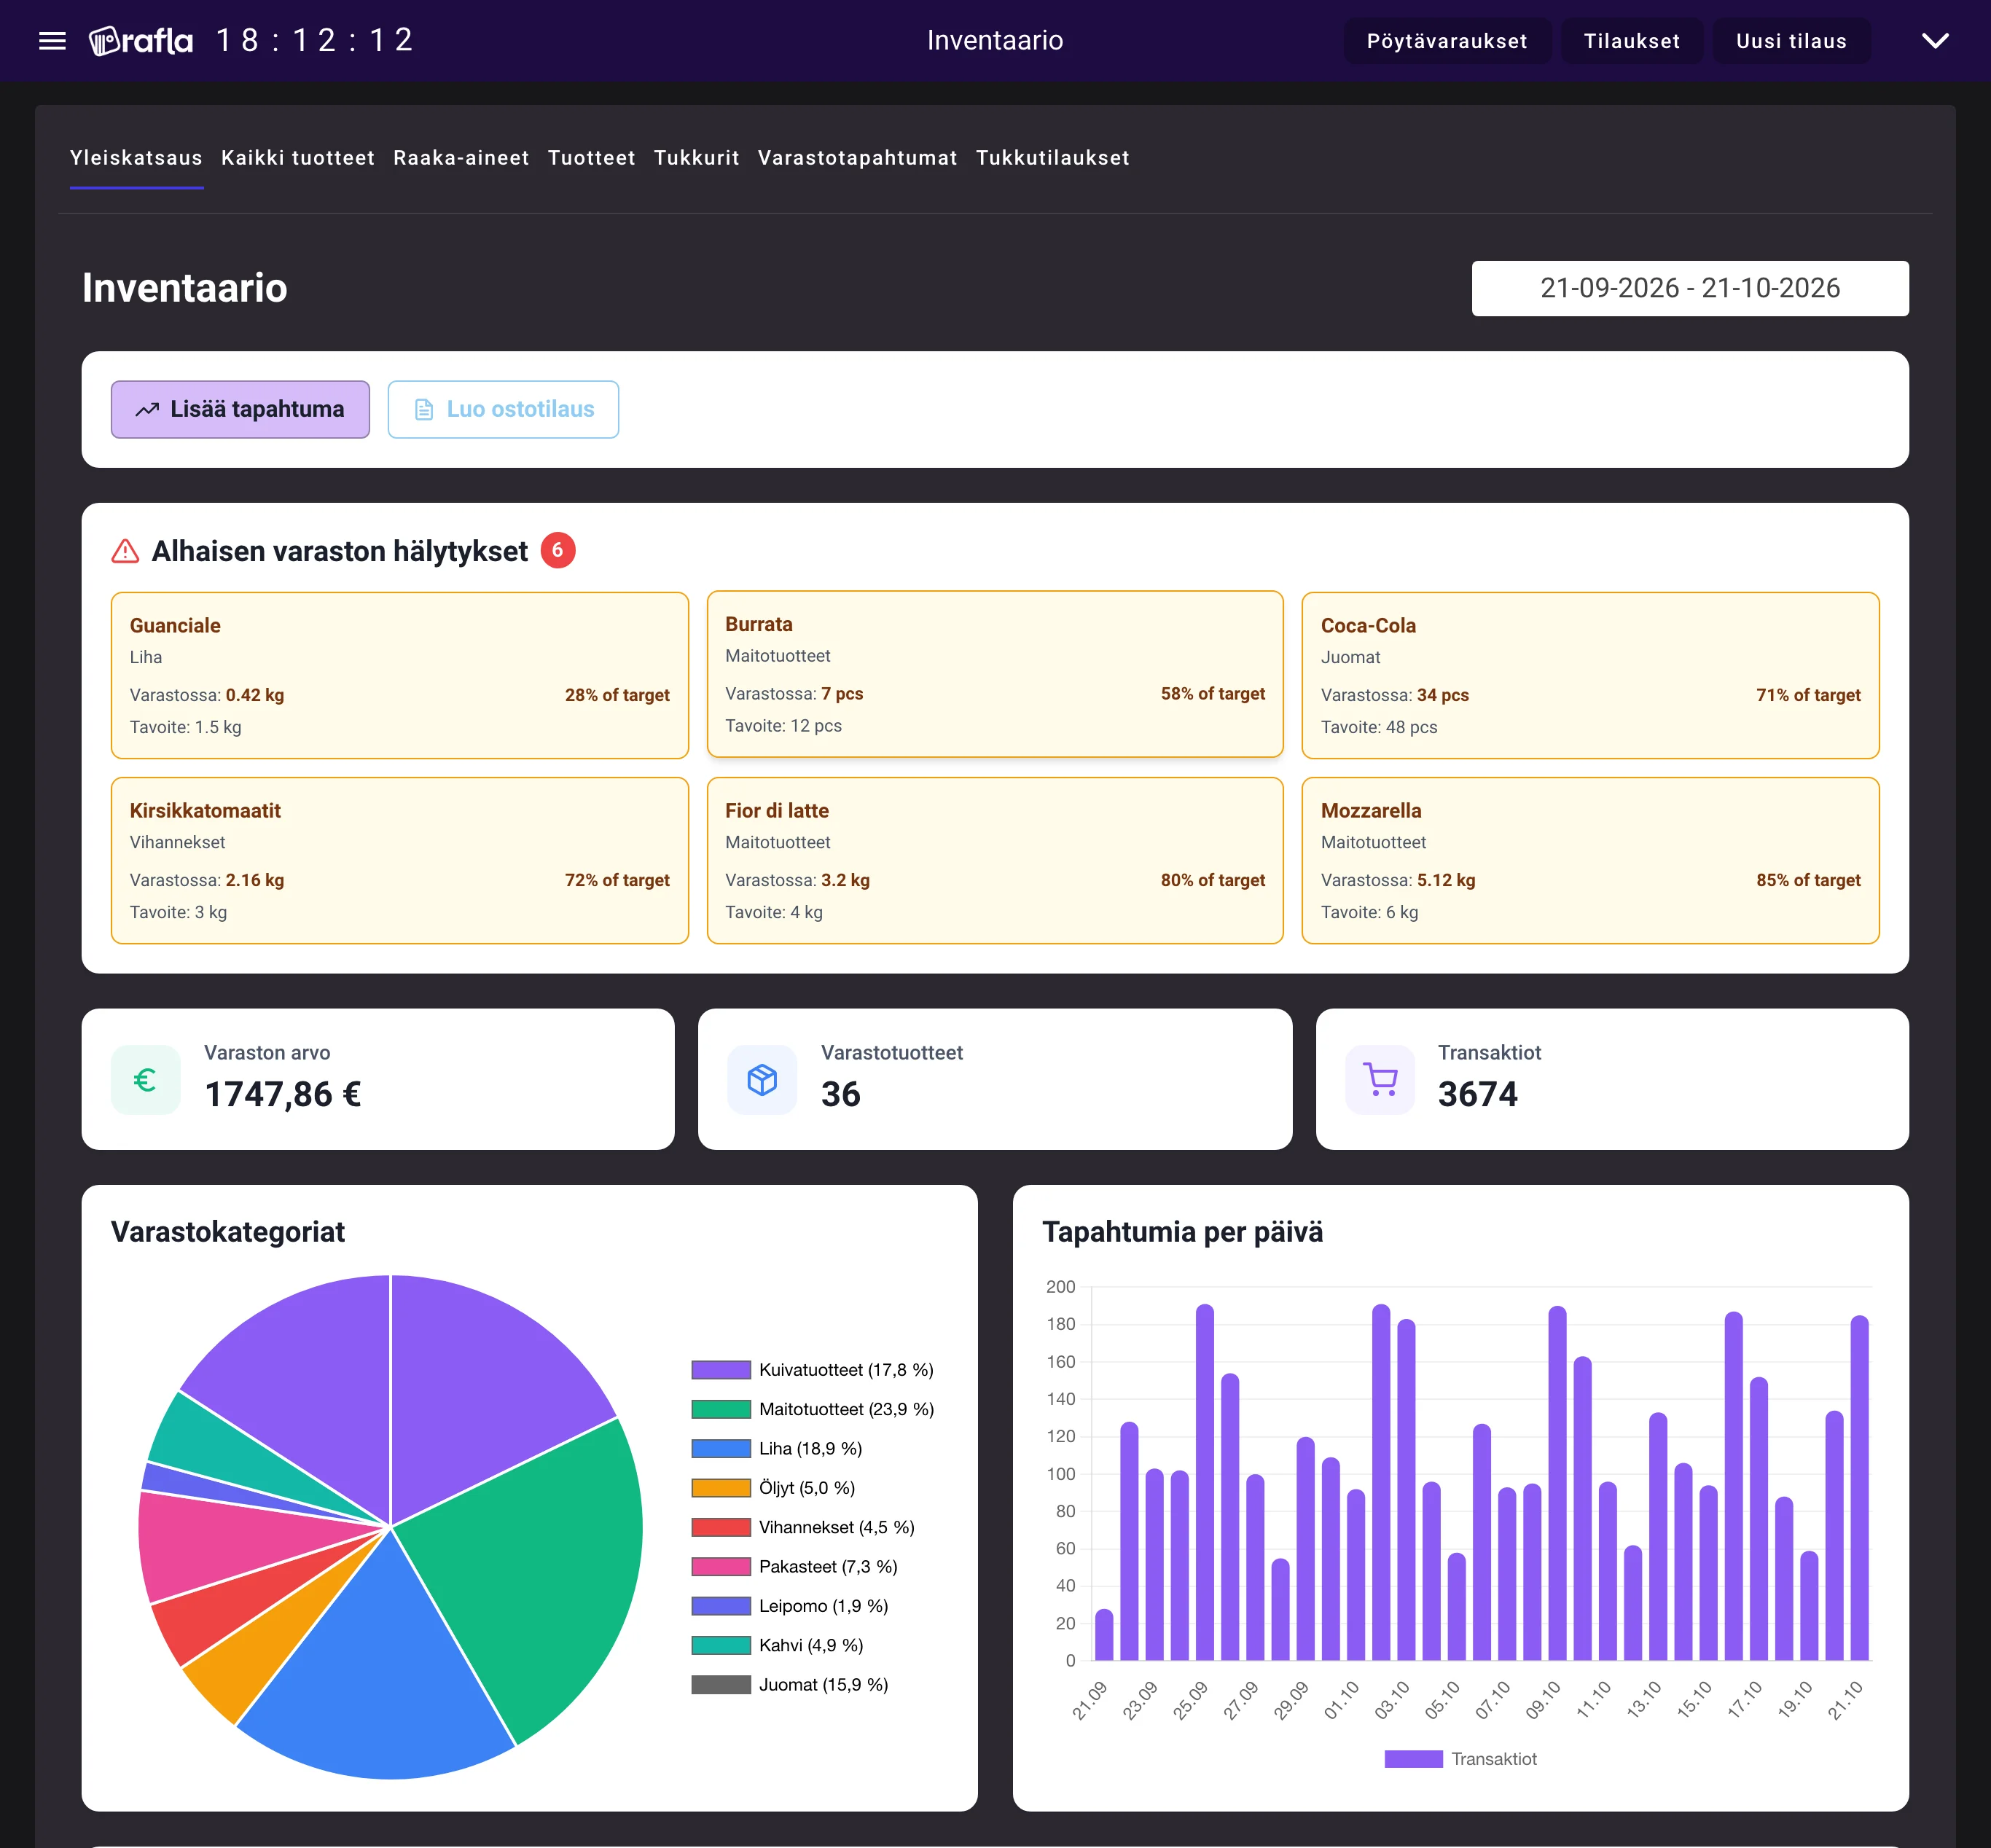
Task: Click the low-stock warning triangle icon
Action: pos(125,551)
